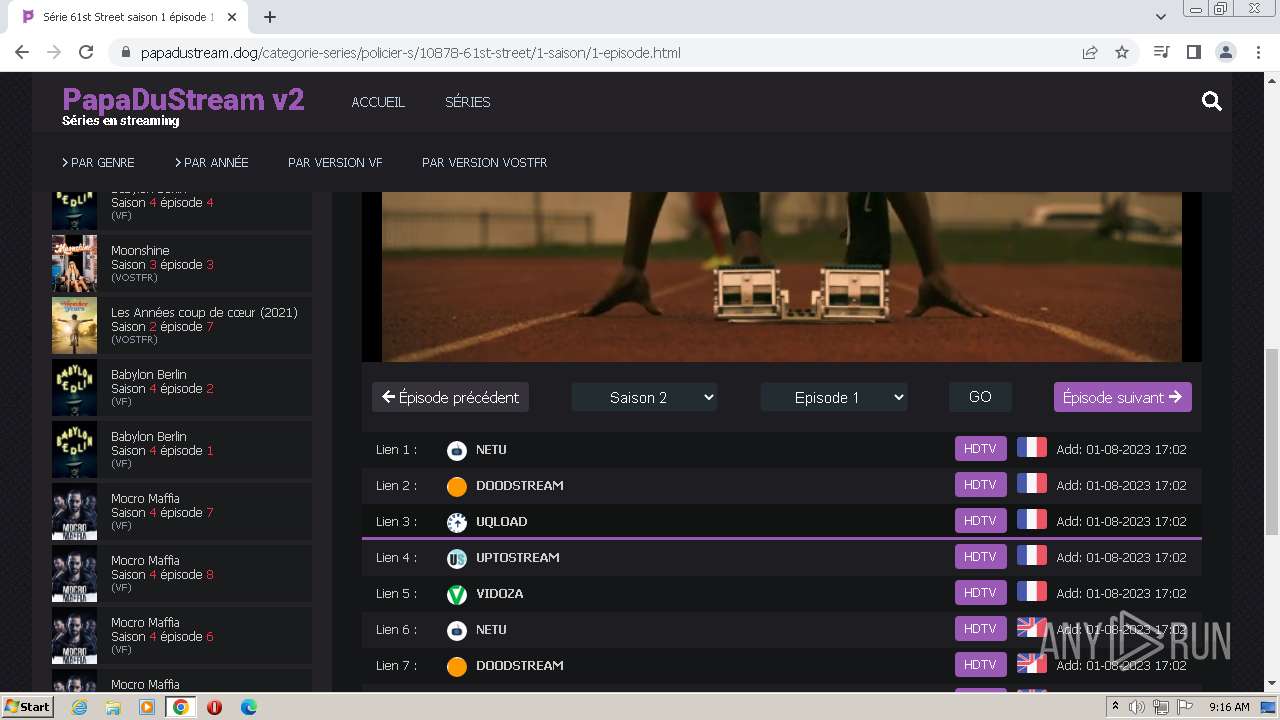
Task: Click the media player icon in taskbar
Action: [x=147, y=707]
